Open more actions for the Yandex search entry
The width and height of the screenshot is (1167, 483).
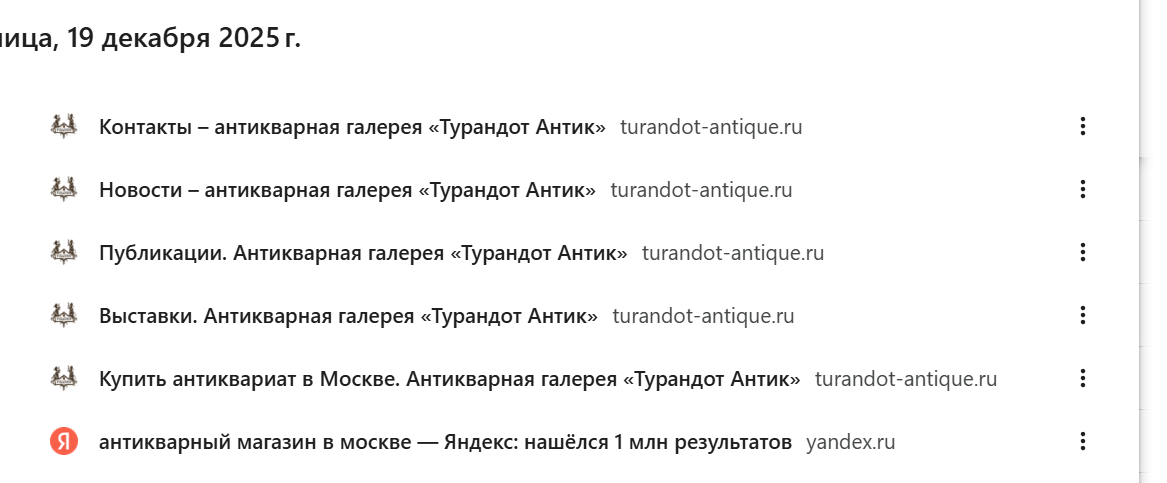click(1082, 441)
